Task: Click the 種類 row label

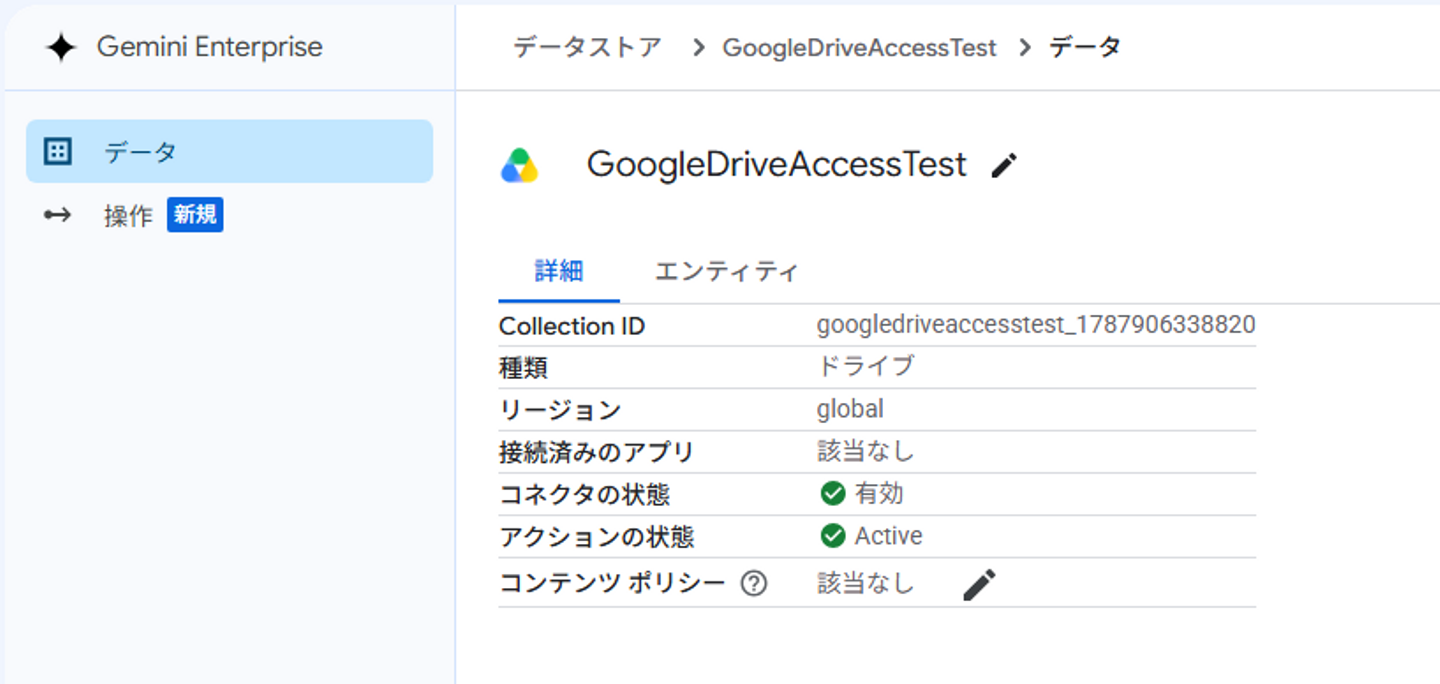Action: click(523, 368)
